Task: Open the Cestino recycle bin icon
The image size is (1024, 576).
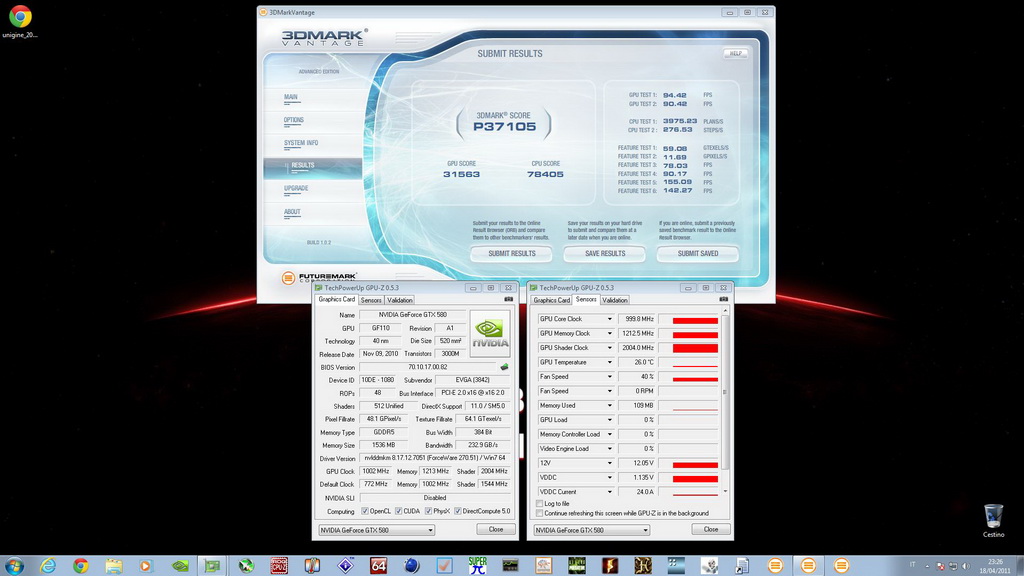Action: [x=993, y=516]
